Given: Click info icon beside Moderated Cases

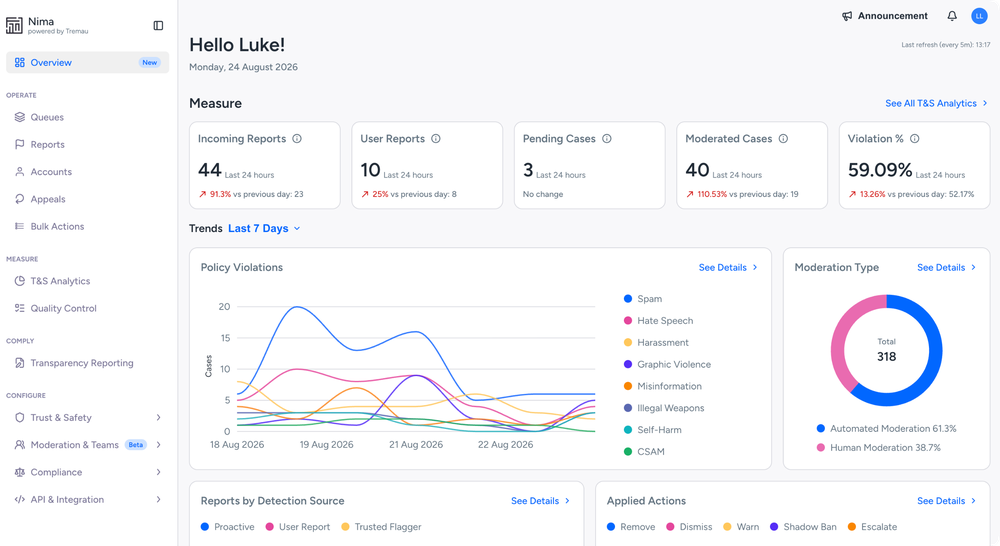Looking at the screenshot, I should coord(783,138).
